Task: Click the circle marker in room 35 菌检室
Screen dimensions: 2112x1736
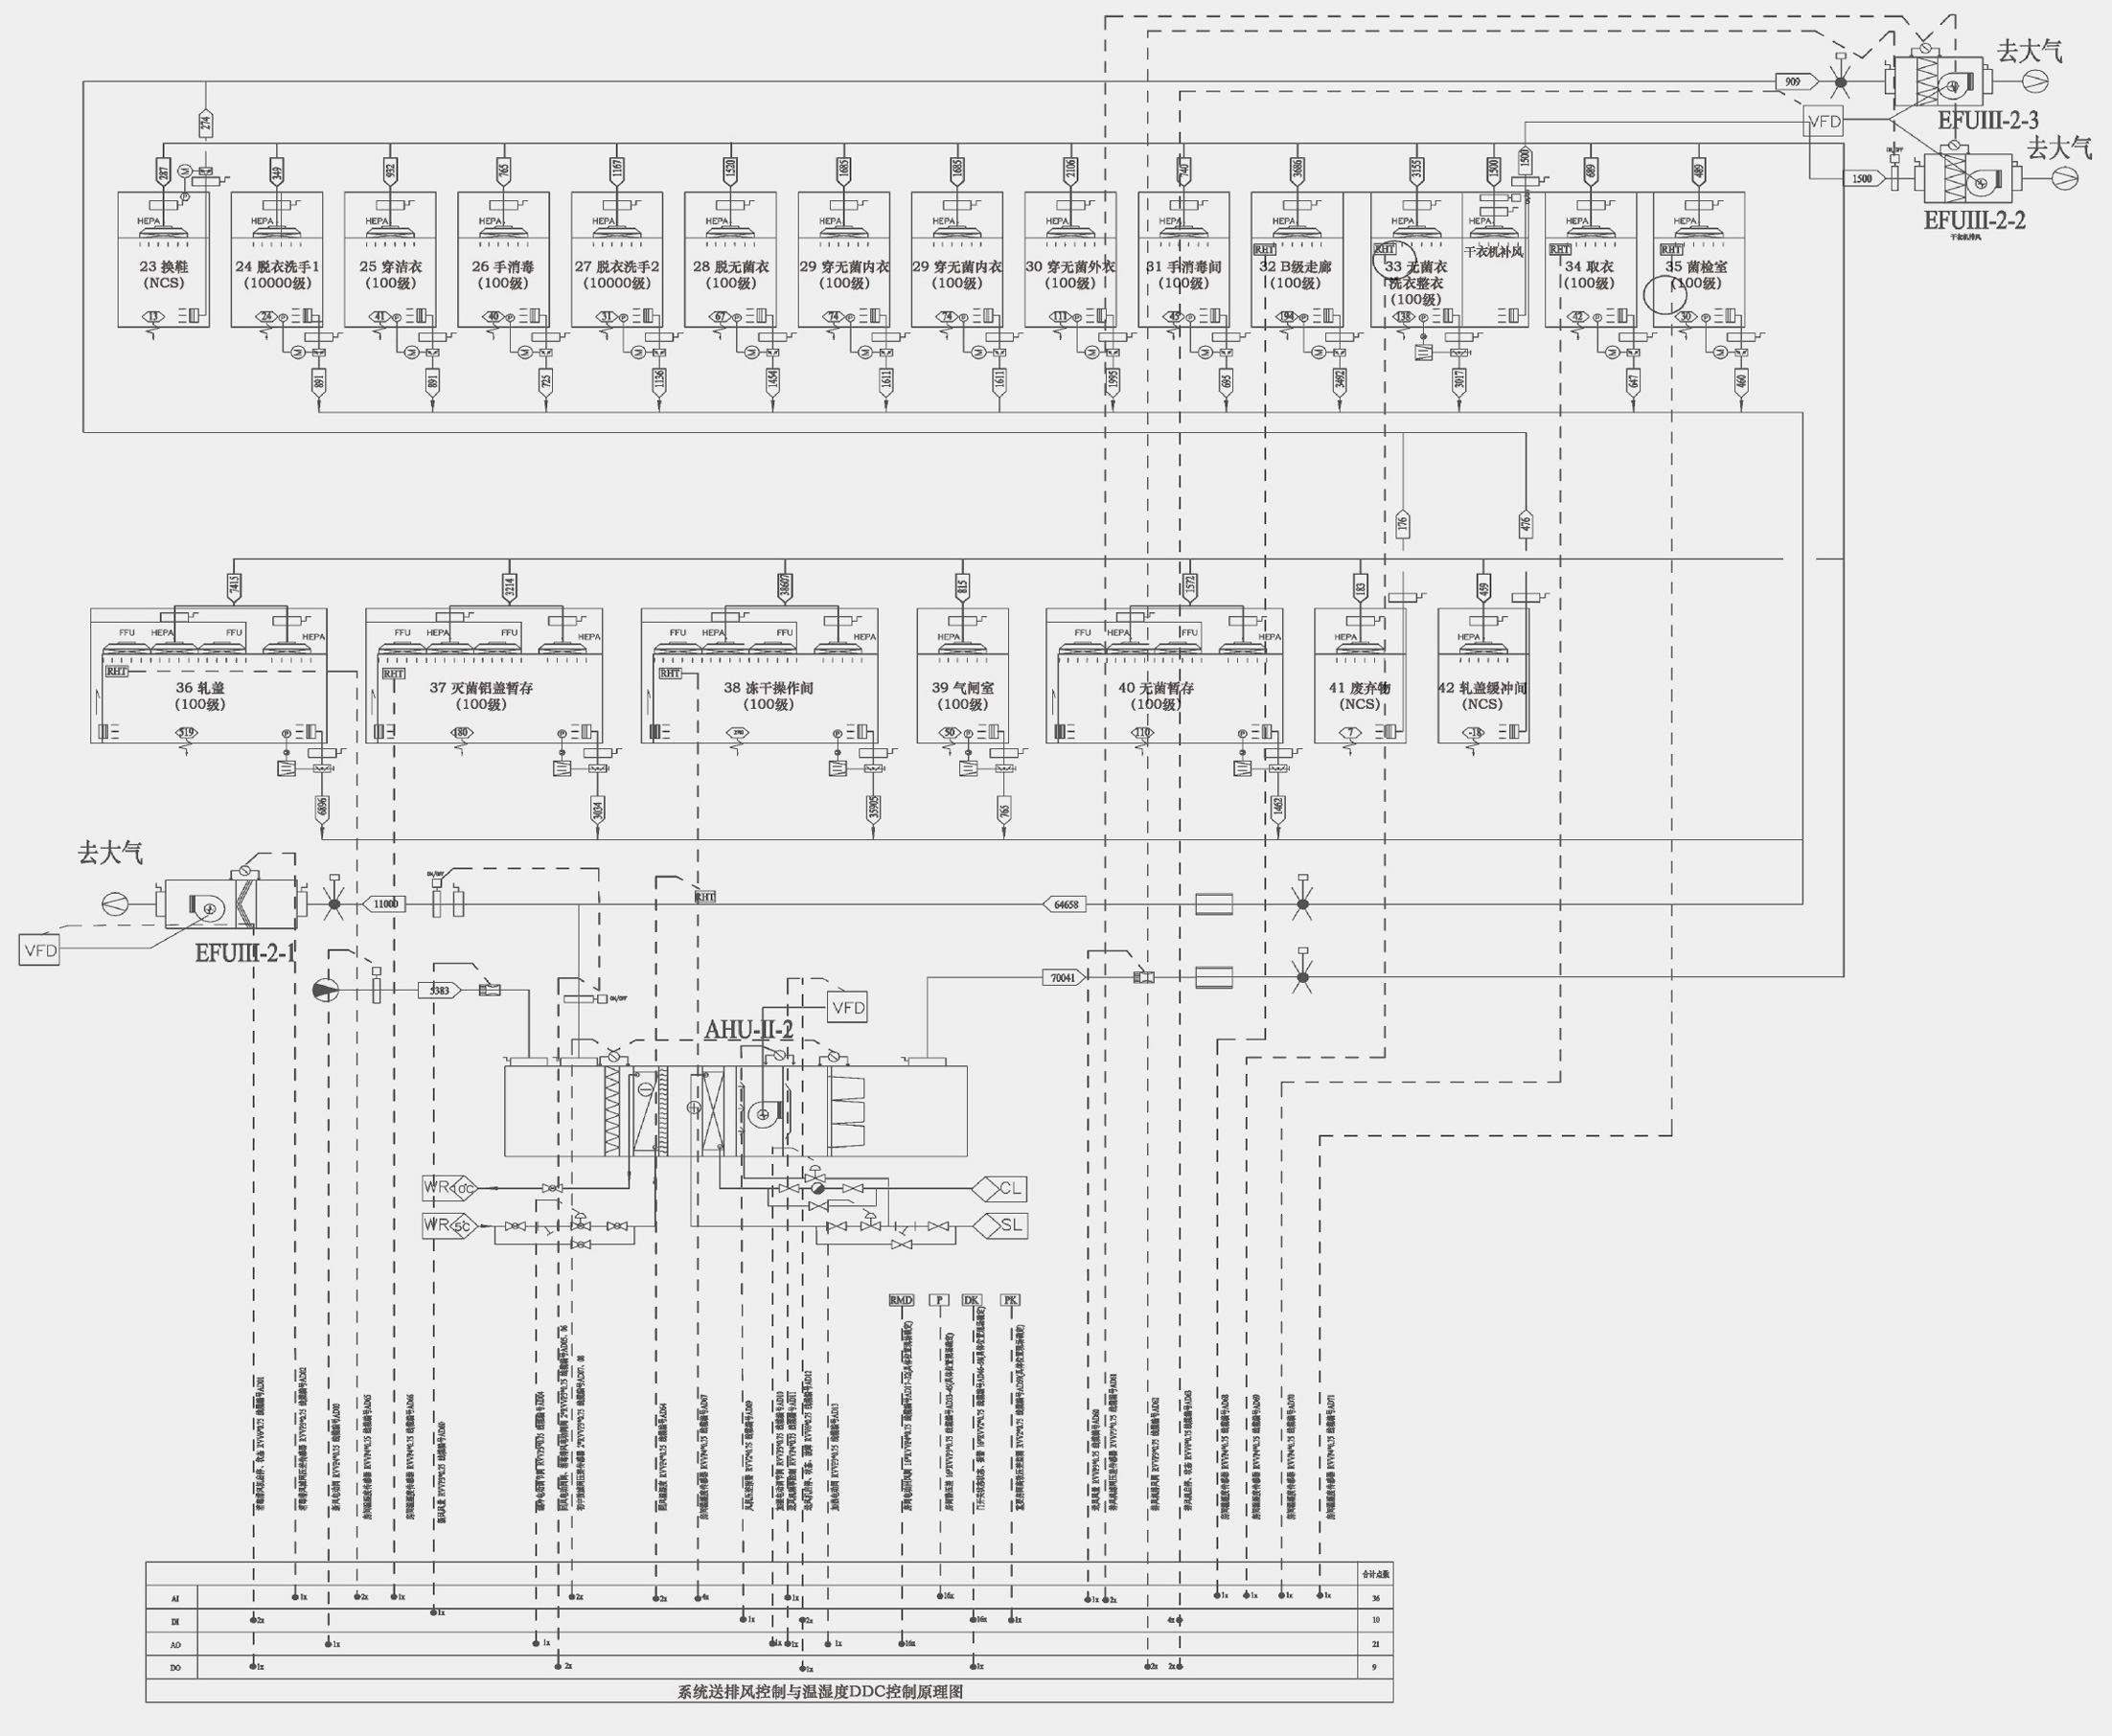Action: 1665,293
